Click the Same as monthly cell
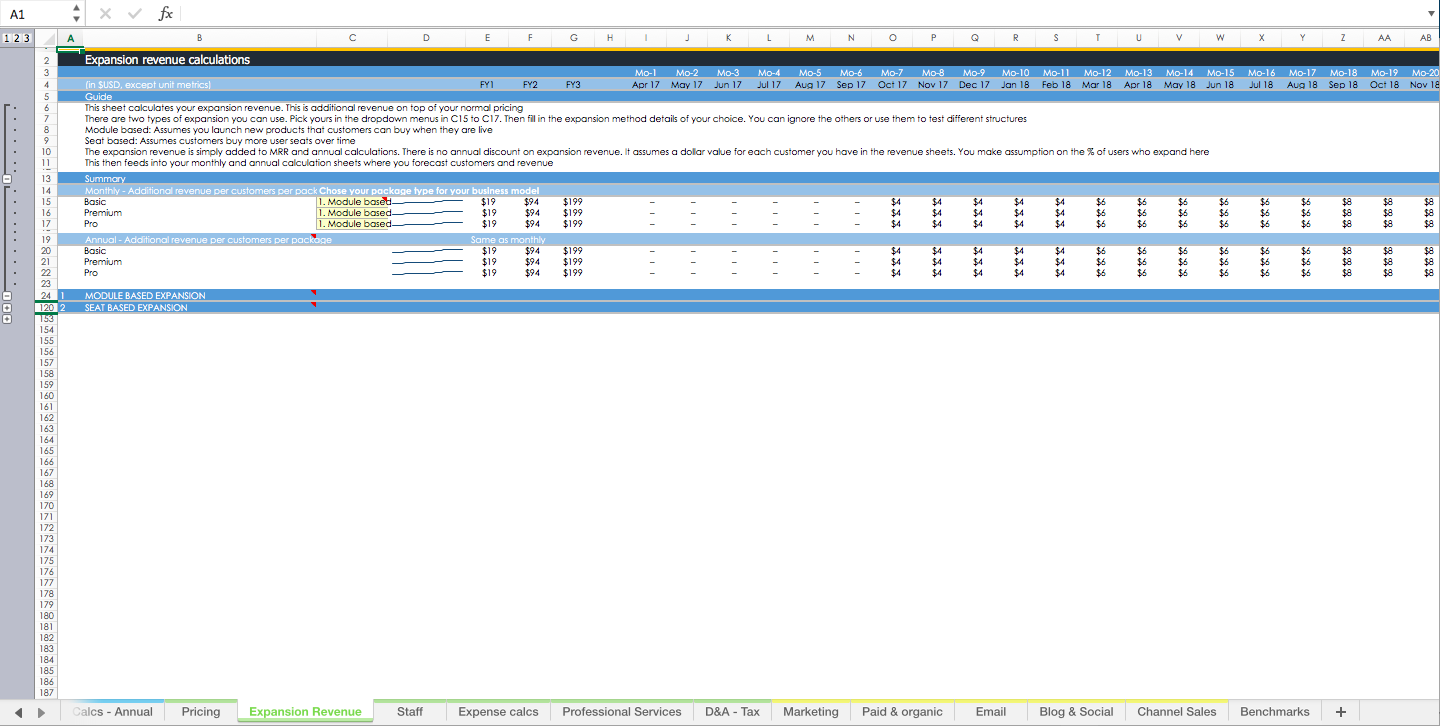Image resolution: width=1440 pixels, height=726 pixels. click(508, 240)
